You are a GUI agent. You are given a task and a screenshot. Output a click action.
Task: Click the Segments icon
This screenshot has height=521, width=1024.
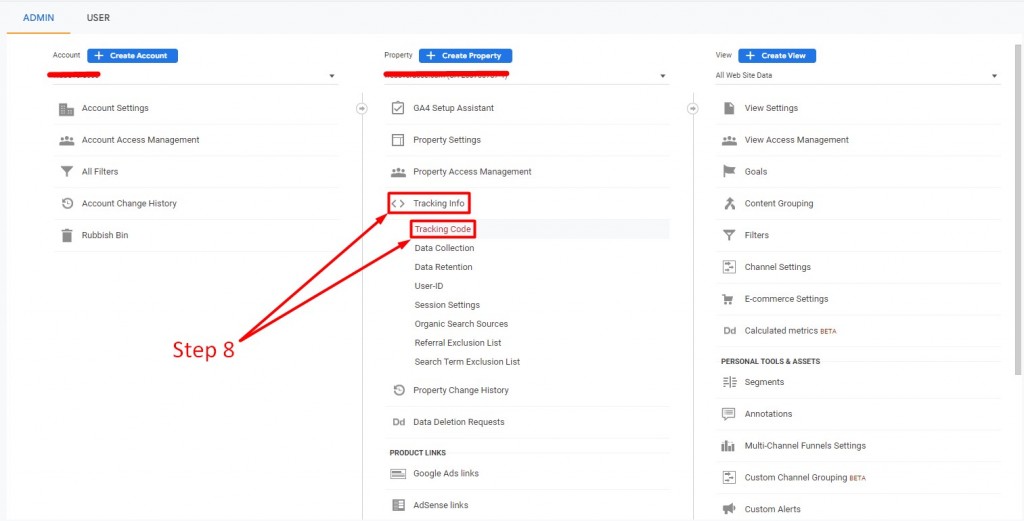point(729,383)
